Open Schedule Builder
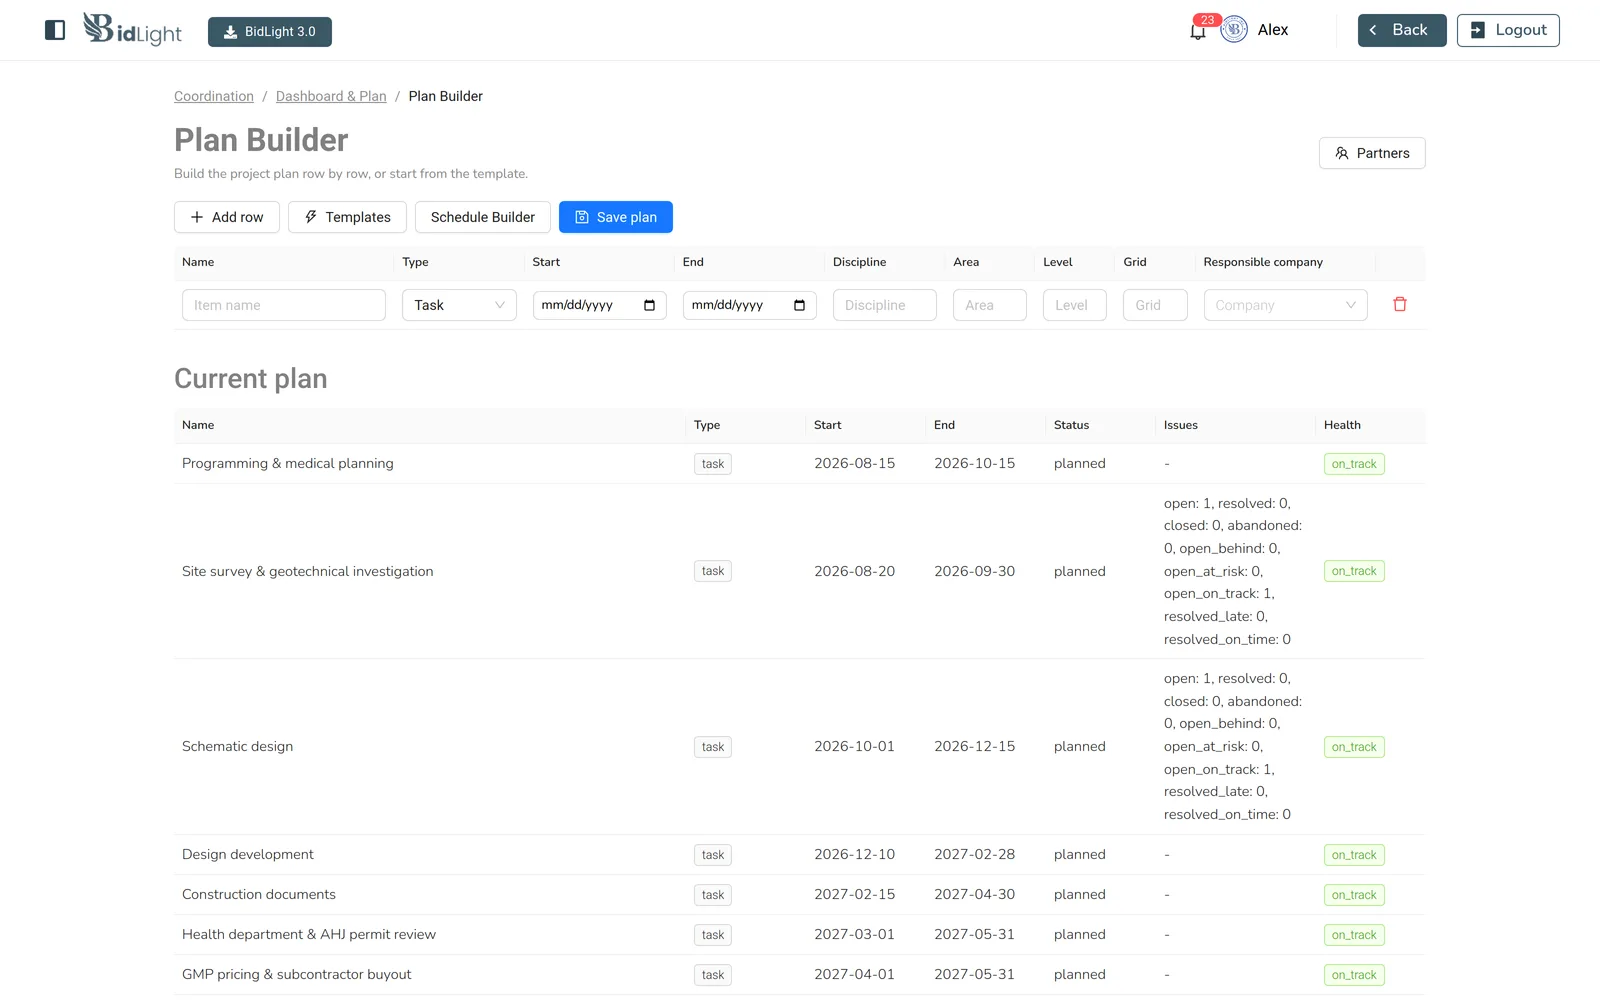This screenshot has width=1600, height=1000. coord(483,217)
